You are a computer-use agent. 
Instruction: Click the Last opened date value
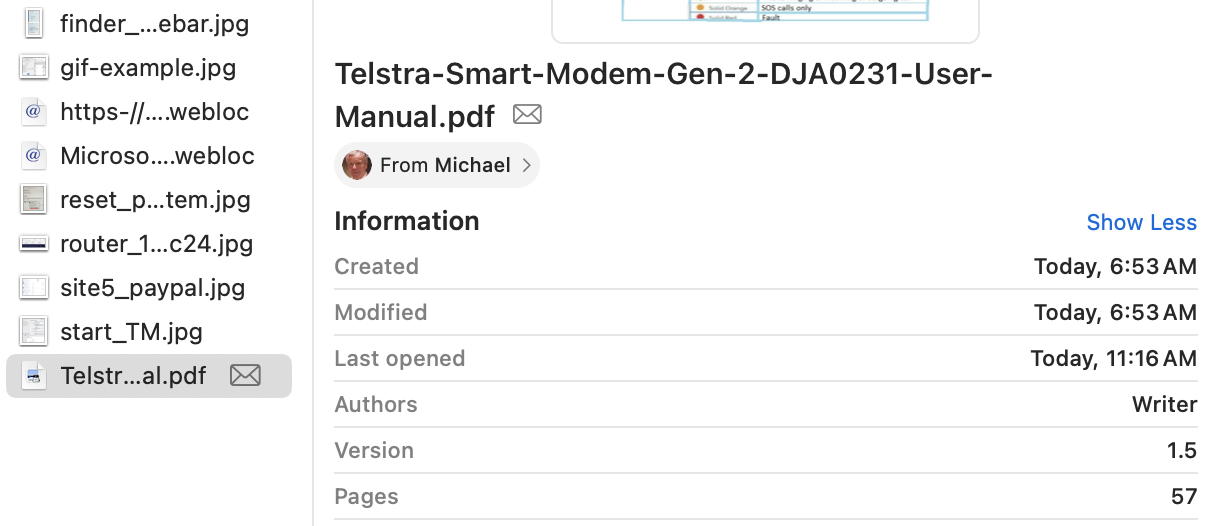1113,358
